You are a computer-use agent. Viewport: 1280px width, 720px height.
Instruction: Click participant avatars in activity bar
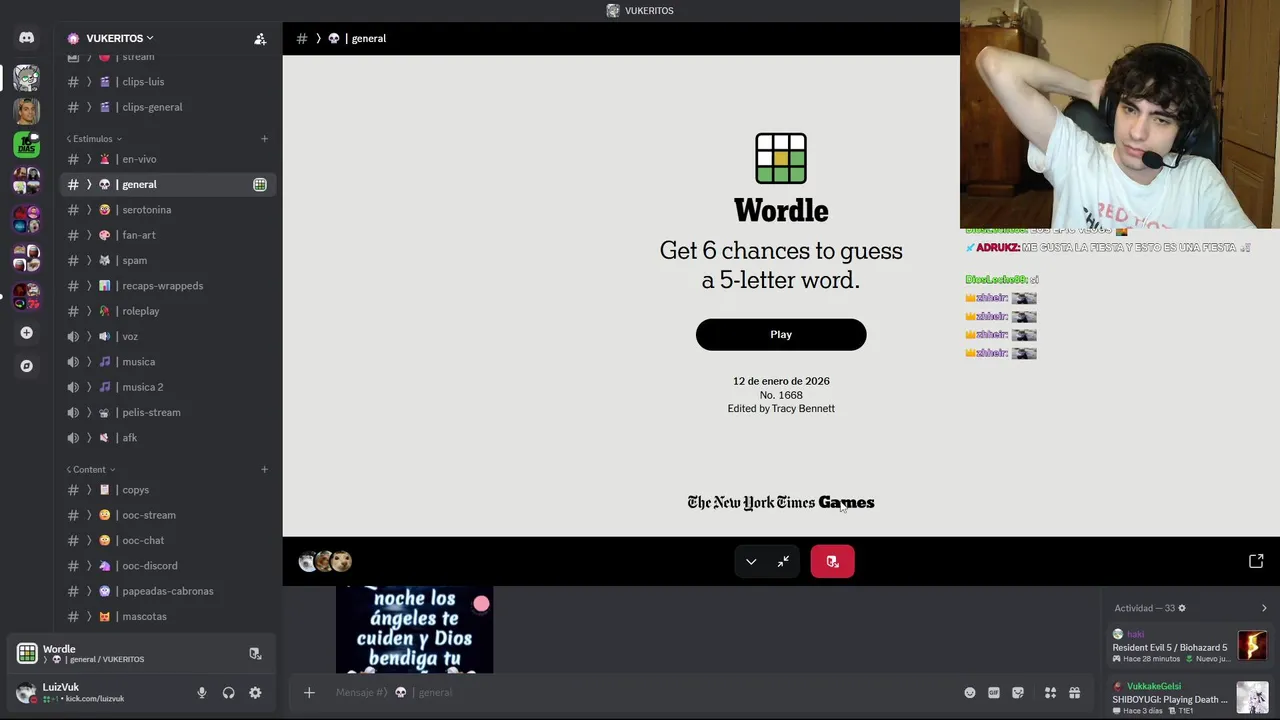(x=325, y=562)
